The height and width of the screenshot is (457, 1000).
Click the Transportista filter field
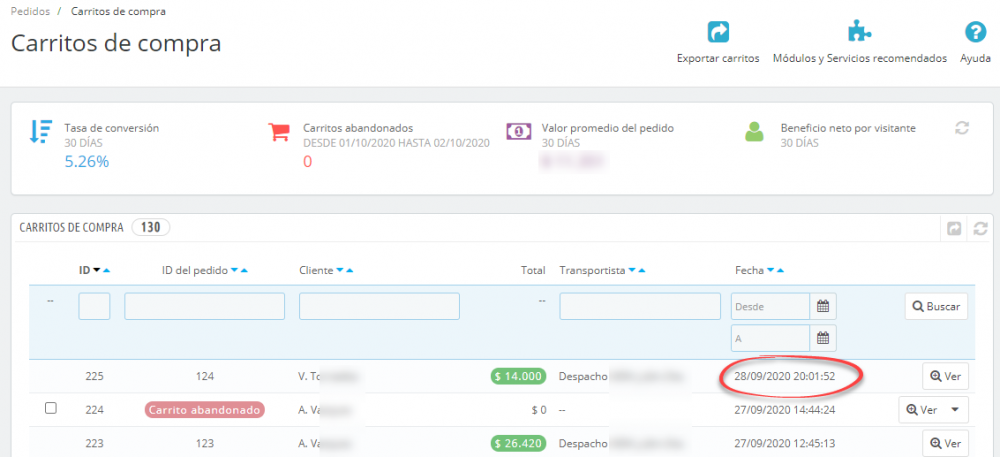[640, 306]
